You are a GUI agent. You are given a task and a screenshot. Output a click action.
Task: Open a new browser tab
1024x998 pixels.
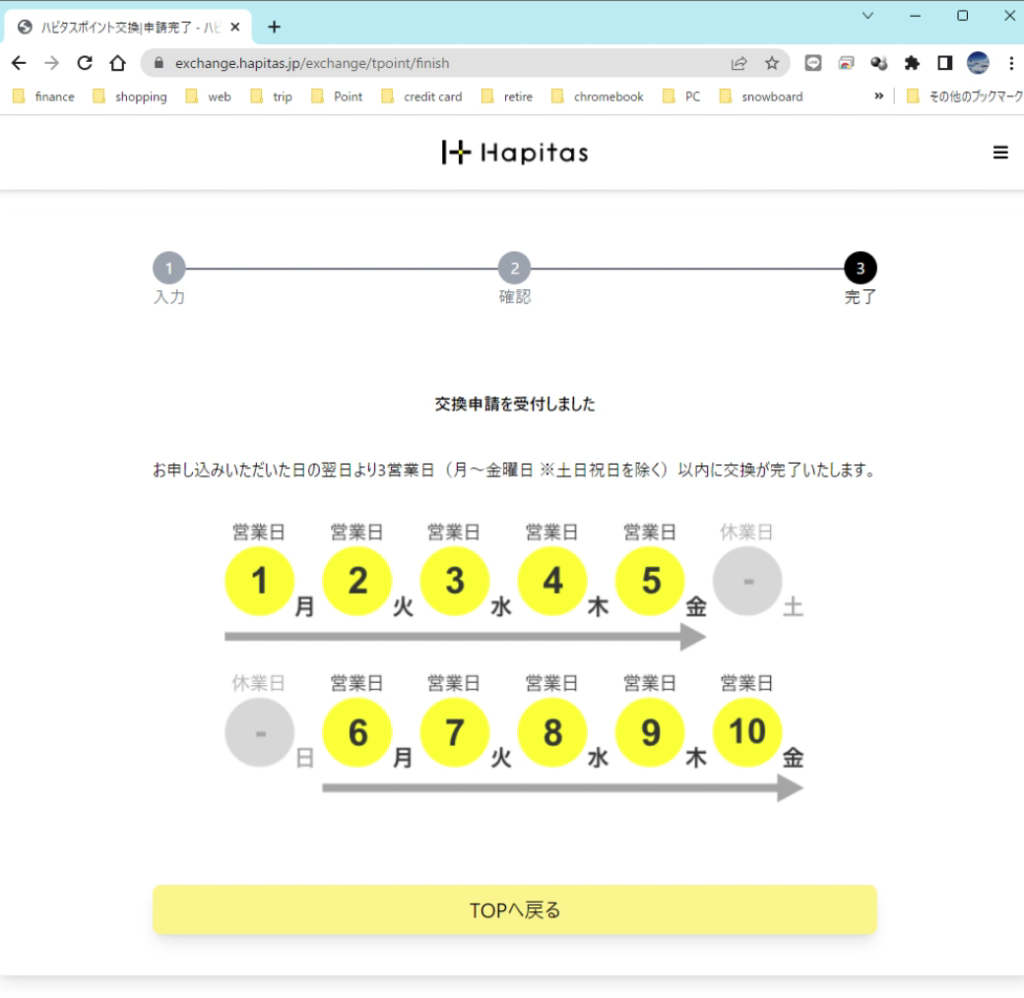coord(274,27)
